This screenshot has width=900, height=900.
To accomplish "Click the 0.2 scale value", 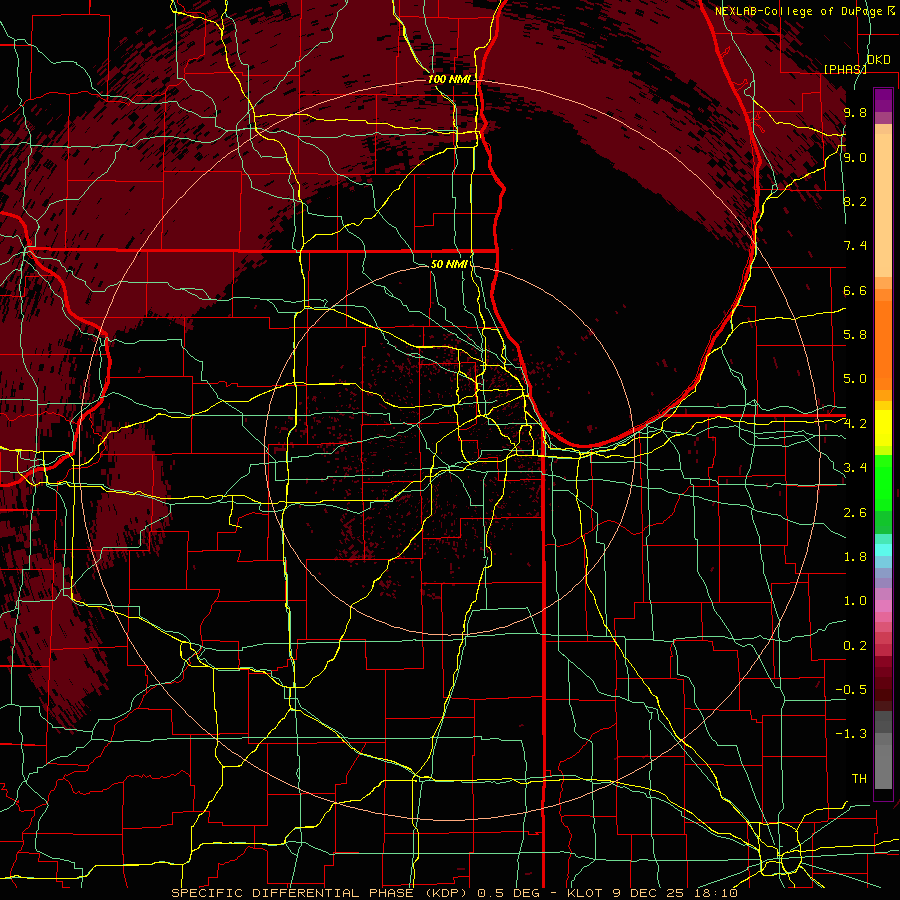I will tap(855, 646).
